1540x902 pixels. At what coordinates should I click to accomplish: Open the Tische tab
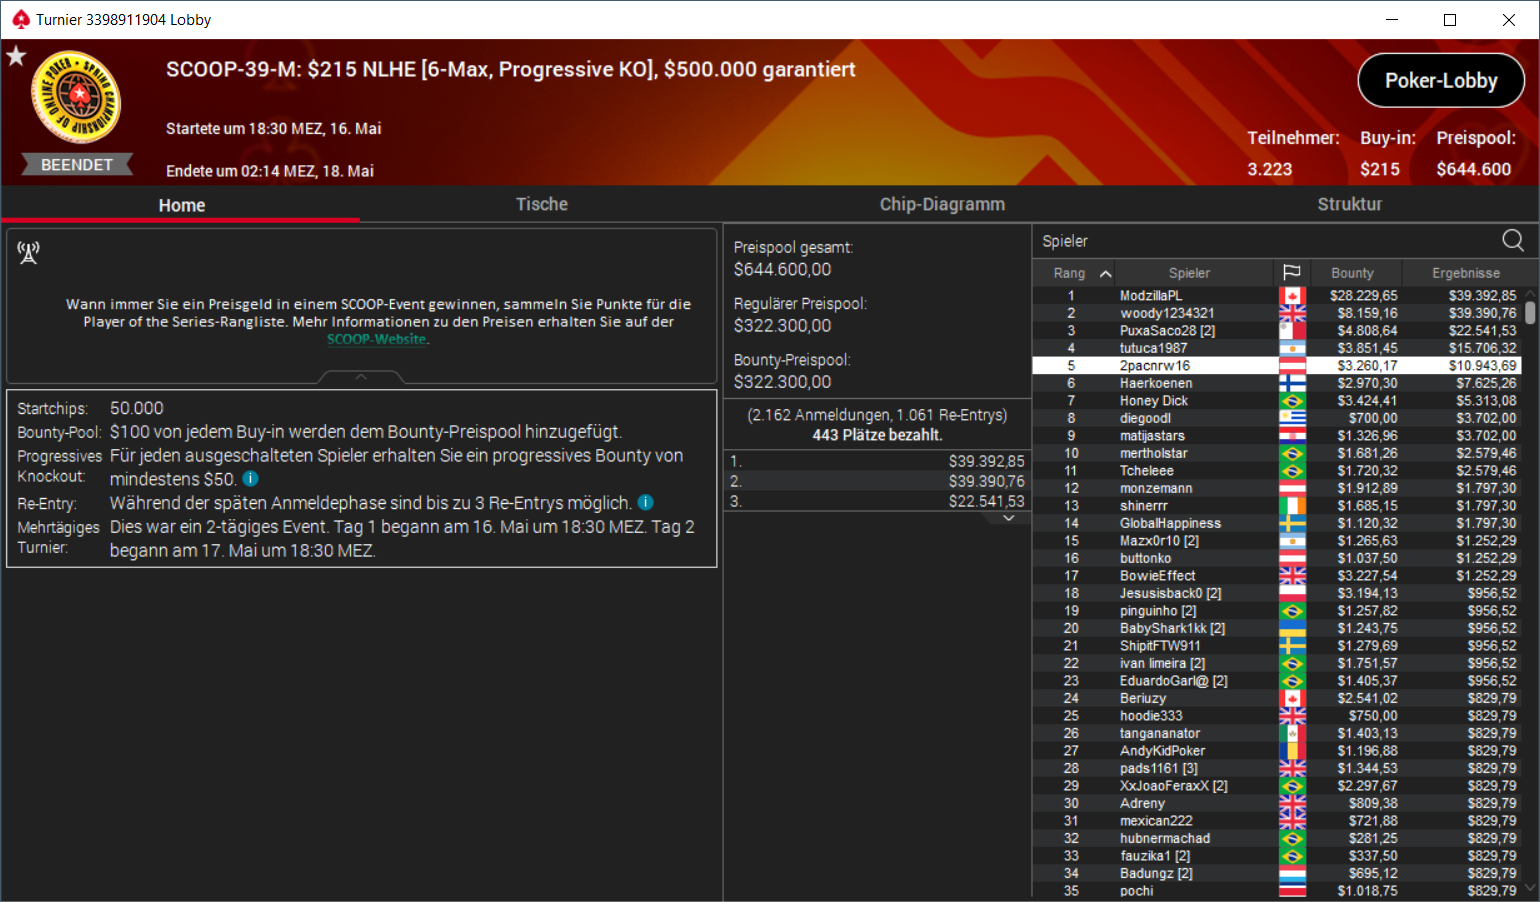coord(541,204)
